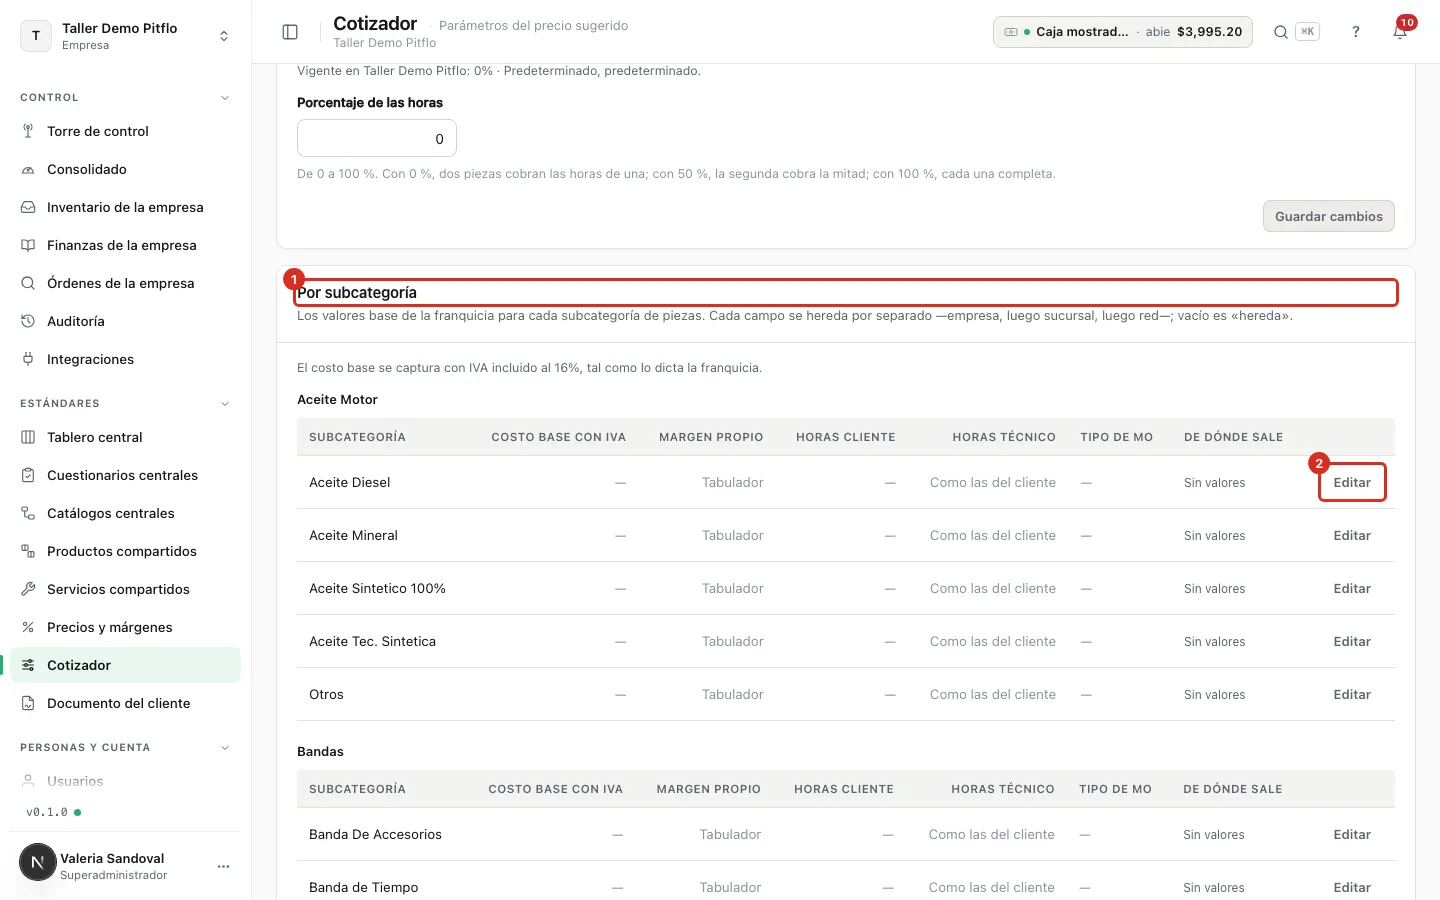Edit the Aceite Sintetico 100% row
Viewport: 1440px width, 900px height.
tap(1352, 588)
